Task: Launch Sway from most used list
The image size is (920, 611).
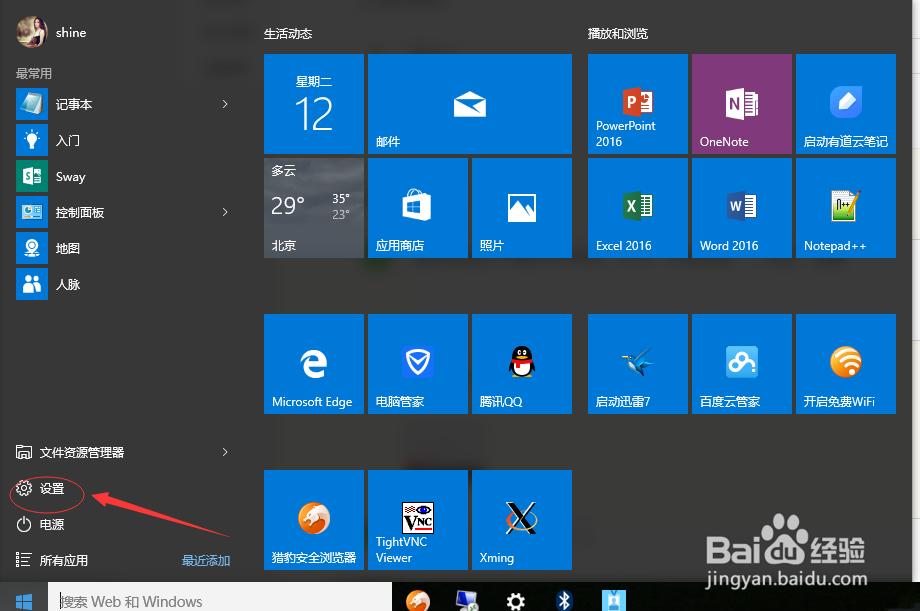Action: pyautogui.click(x=122, y=177)
